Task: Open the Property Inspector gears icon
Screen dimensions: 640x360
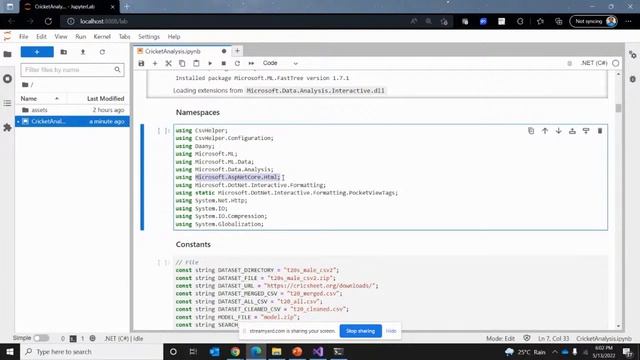Action: [633, 55]
